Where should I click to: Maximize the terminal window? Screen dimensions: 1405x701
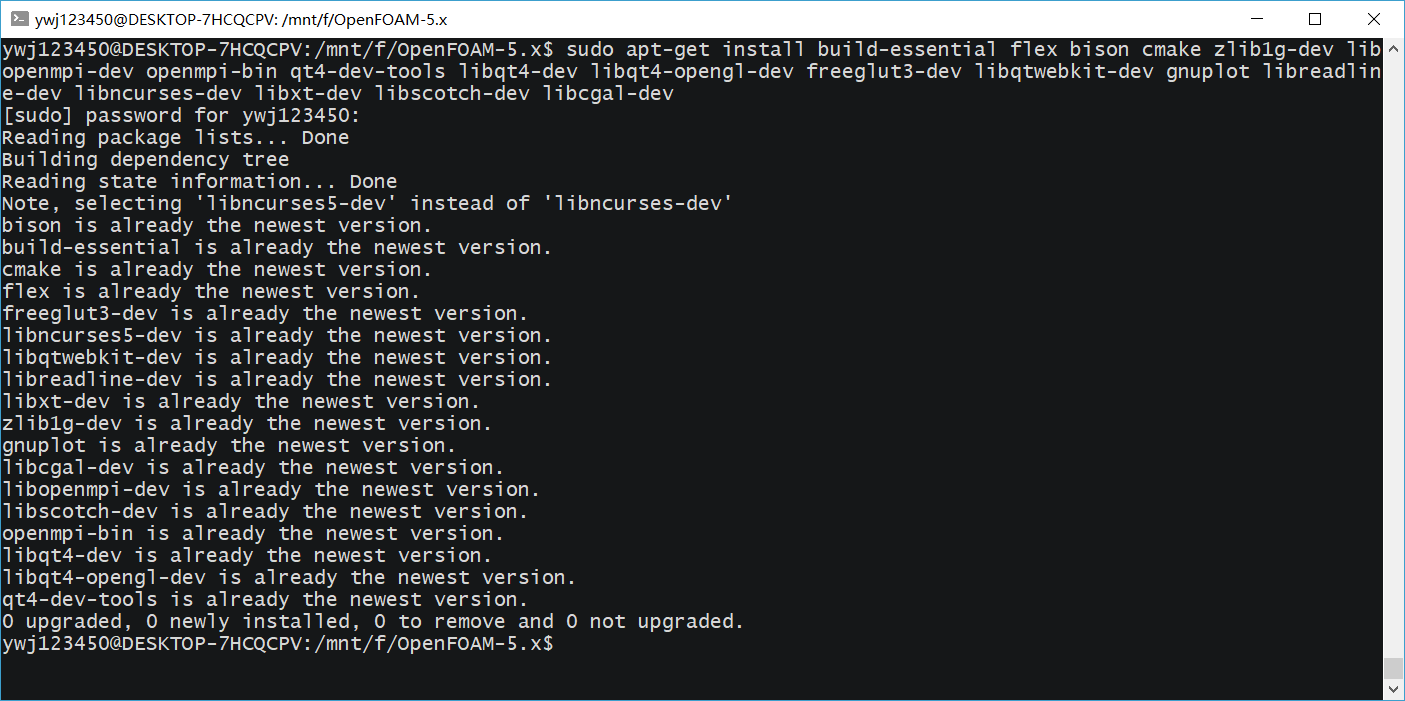coord(1315,19)
